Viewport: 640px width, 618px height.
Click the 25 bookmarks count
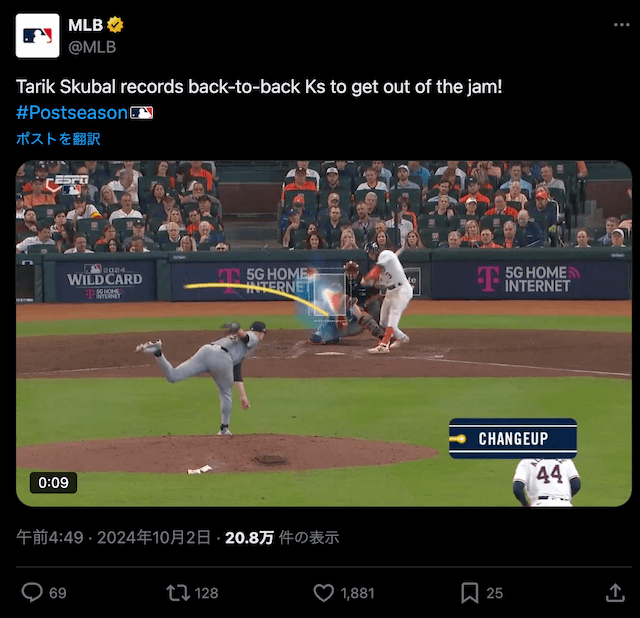click(495, 593)
